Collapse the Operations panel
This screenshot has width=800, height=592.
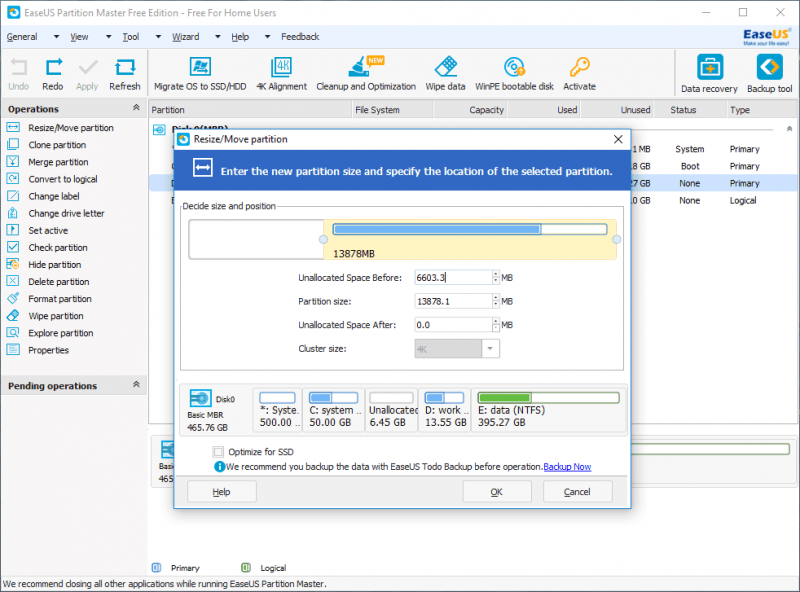[138, 108]
